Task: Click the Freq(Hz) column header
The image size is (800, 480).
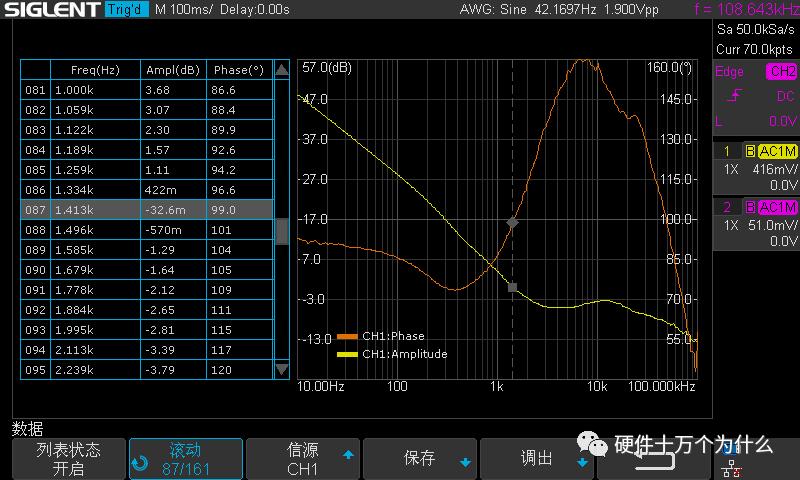Action: pos(95,70)
